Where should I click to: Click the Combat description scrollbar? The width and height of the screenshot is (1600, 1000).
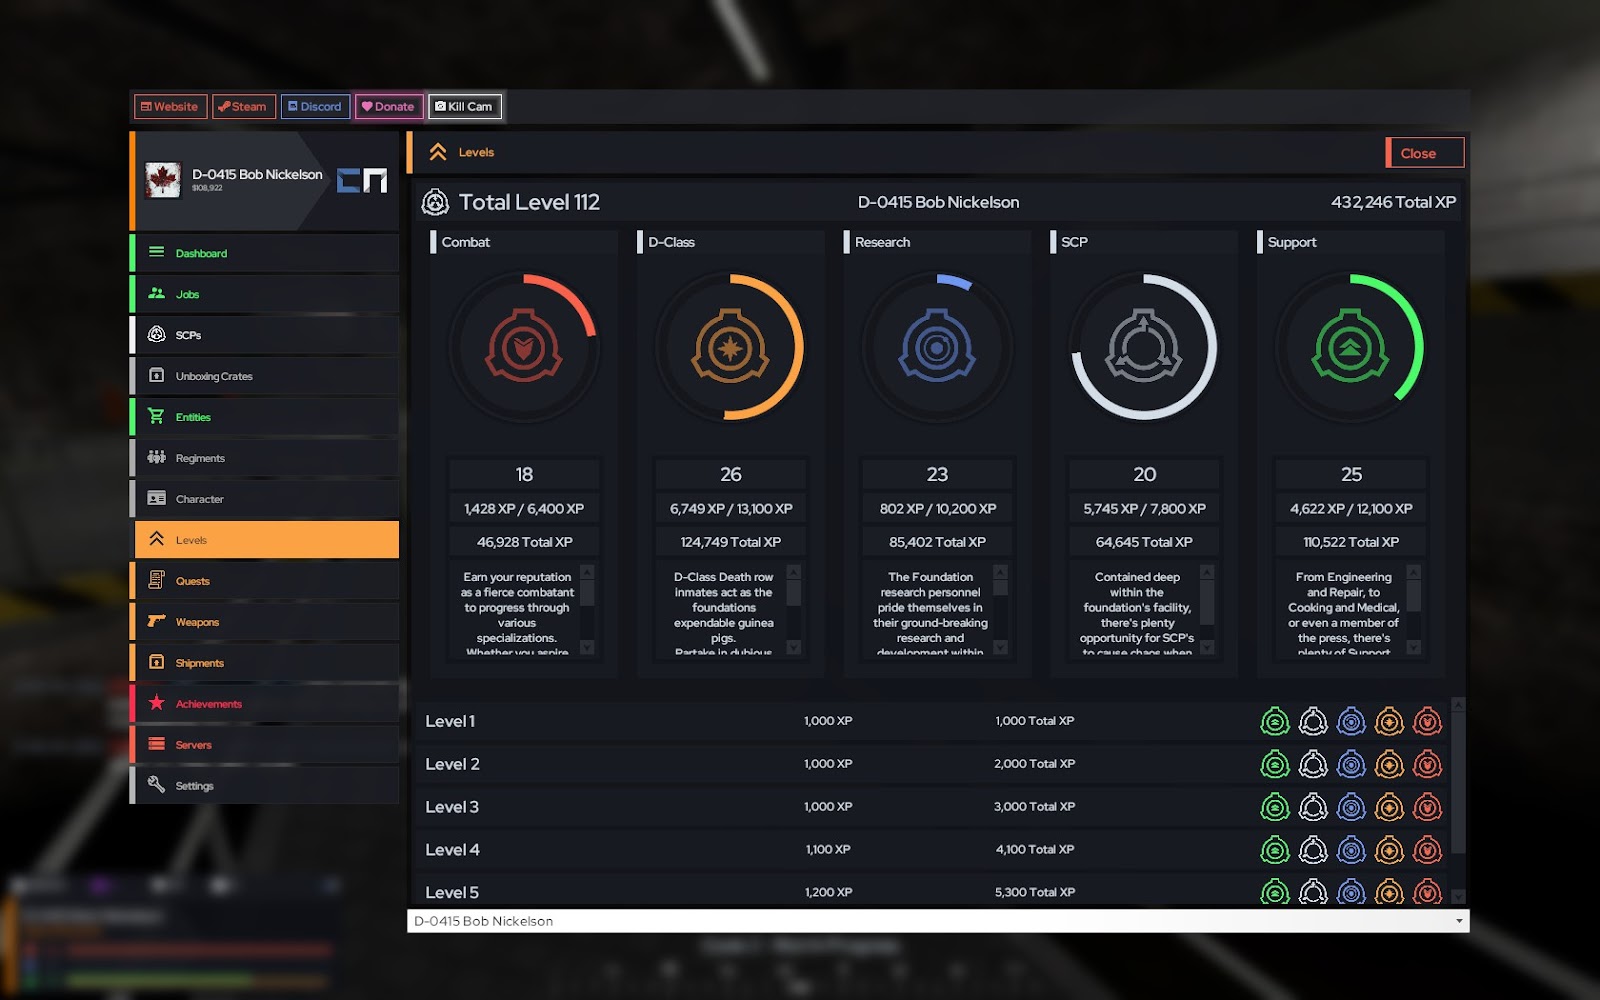click(x=587, y=610)
